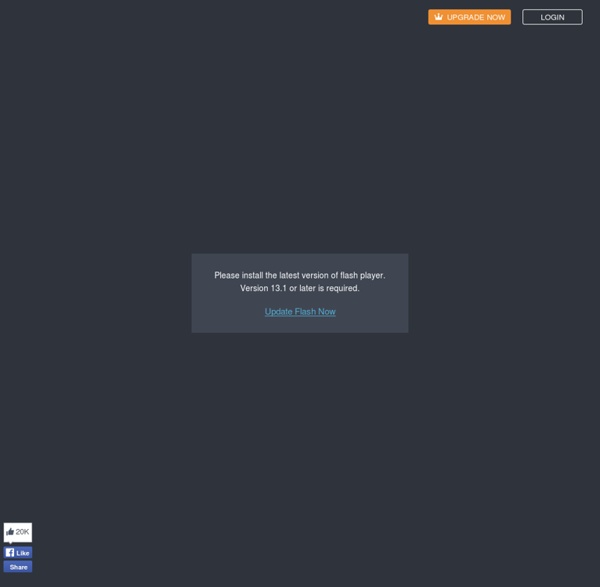600x587 pixels.
Task: Click the underlined "Update Flash Now" text
Action: [x=300, y=312]
